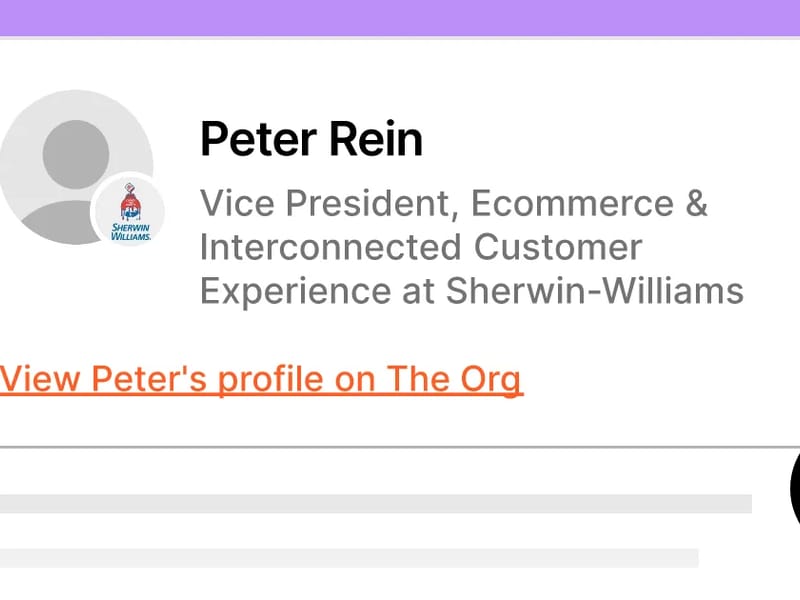This screenshot has height=600, width=800.
Task: Click the Peter Rein name heading
Action: [x=311, y=139]
